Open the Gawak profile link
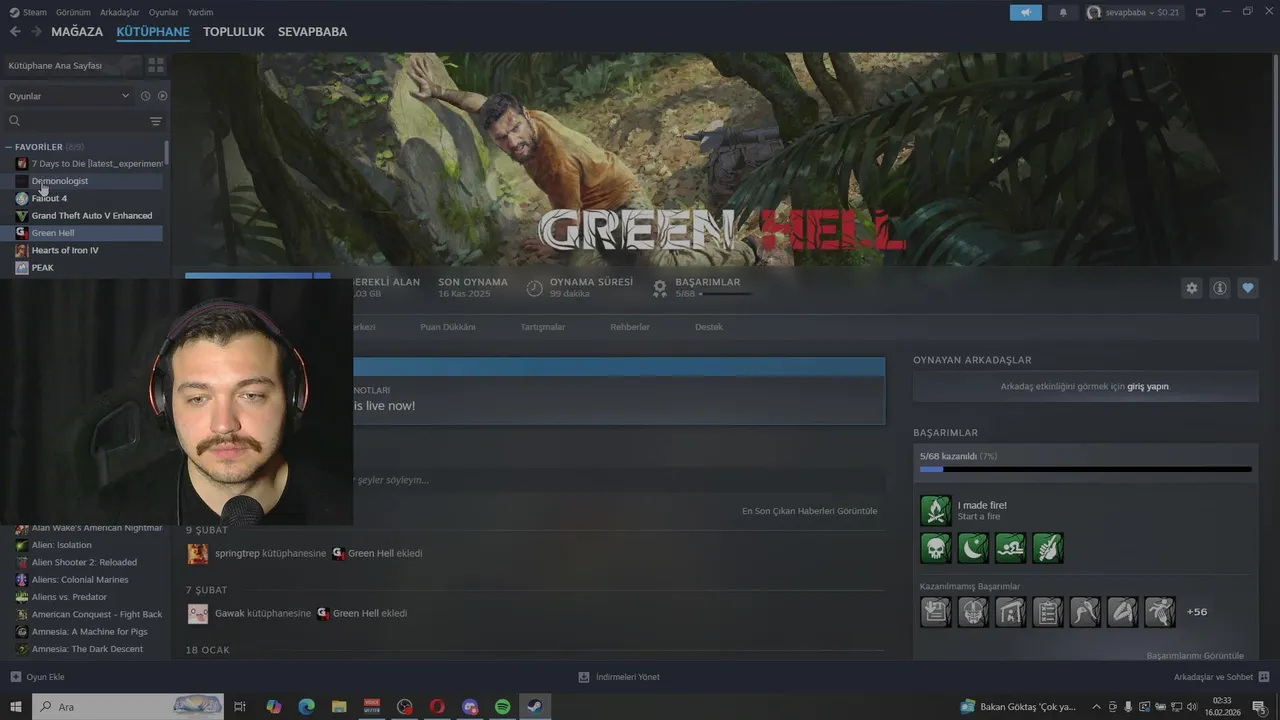 point(230,613)
